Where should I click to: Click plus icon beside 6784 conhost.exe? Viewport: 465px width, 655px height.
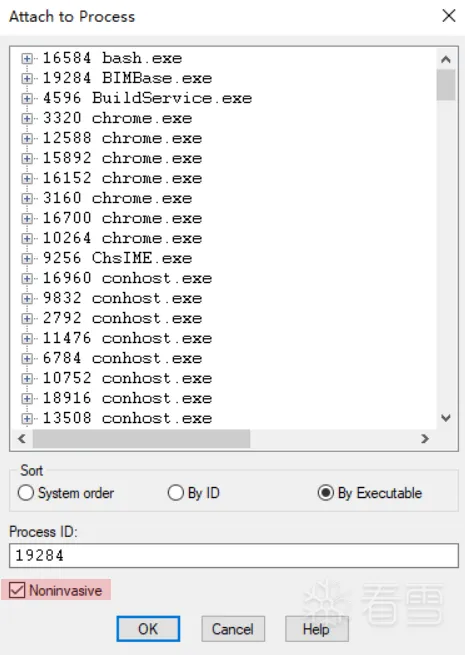pyautogui.click(x=27, y=358)
